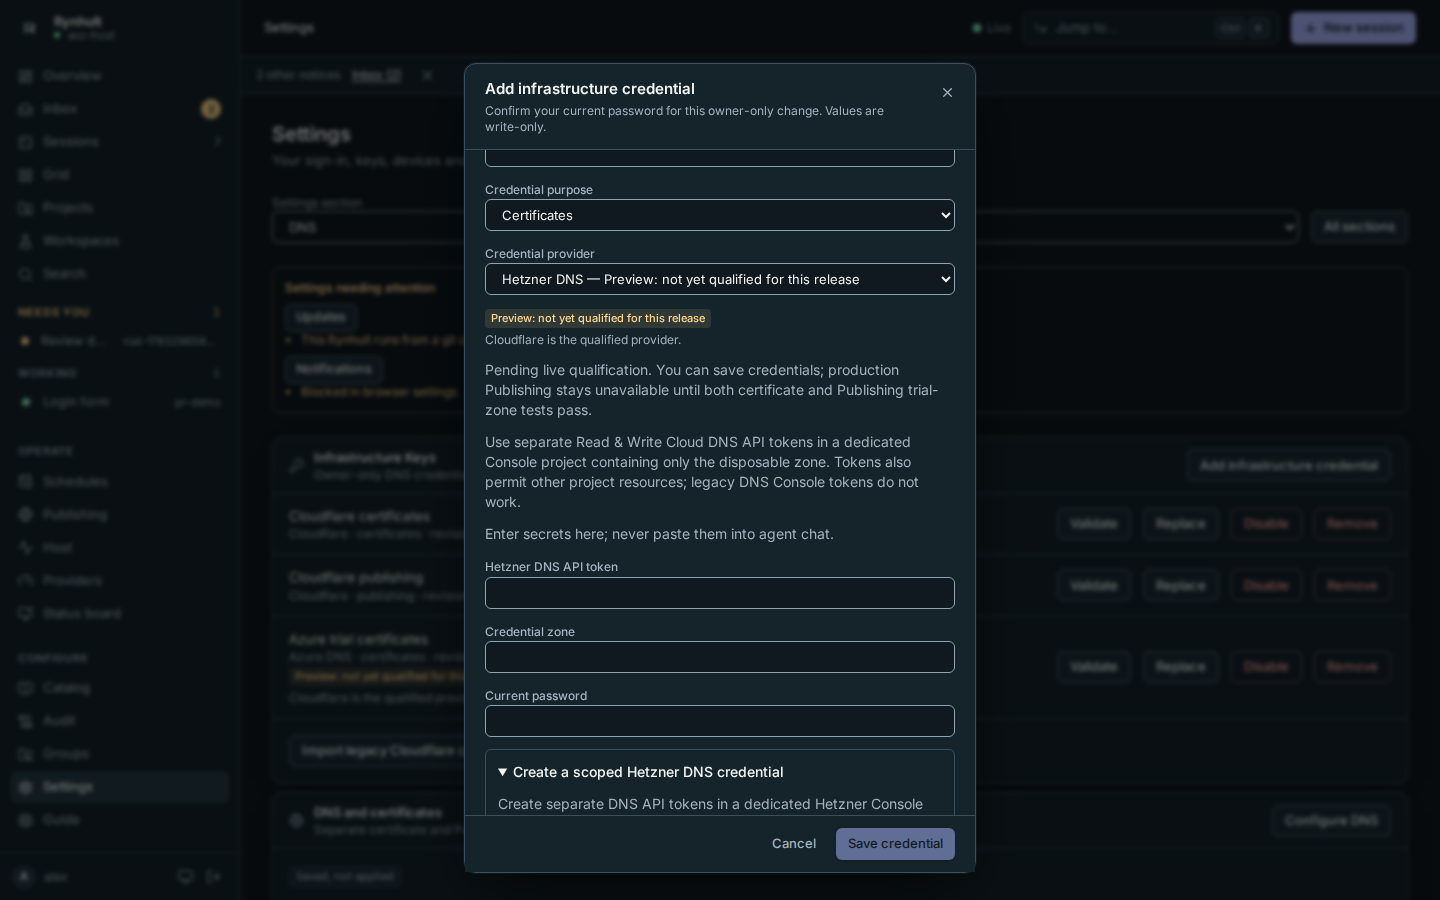This screenshot has width=1440, height=900.
Task: Disable the Cloudflare publishing credential
Action: pos(1266,585)
